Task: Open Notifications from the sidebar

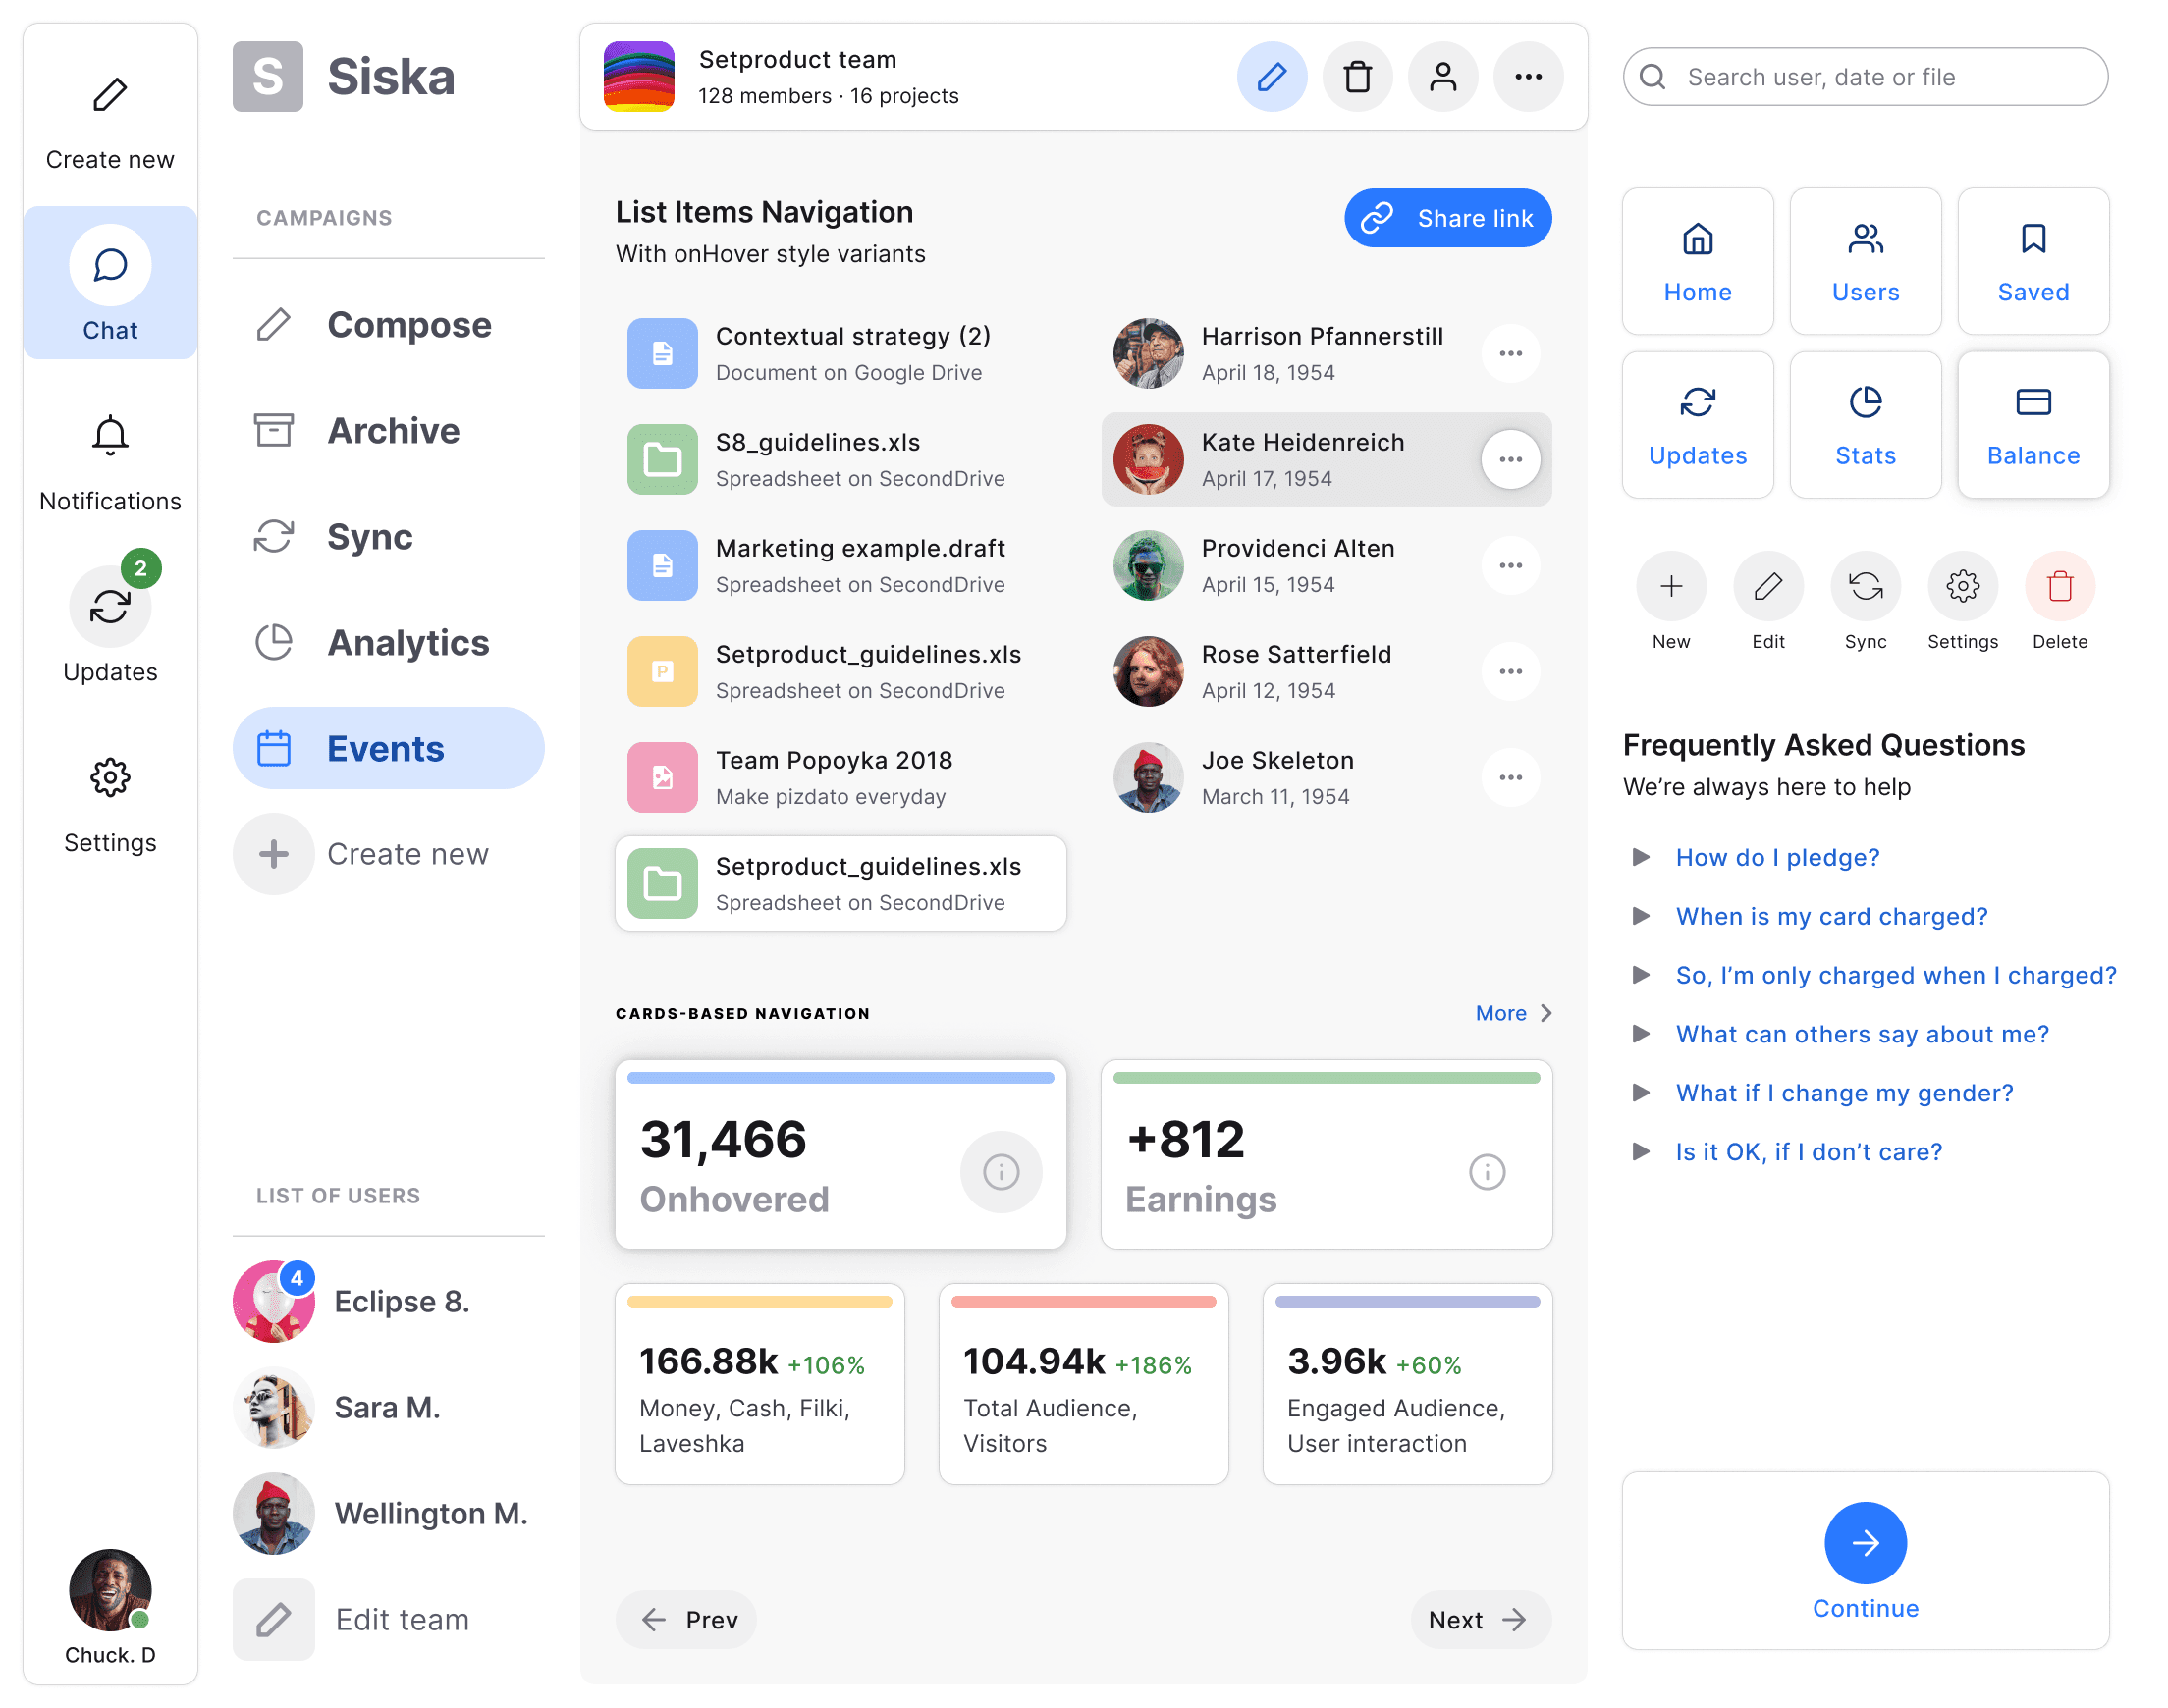Action: coord(109,453)
